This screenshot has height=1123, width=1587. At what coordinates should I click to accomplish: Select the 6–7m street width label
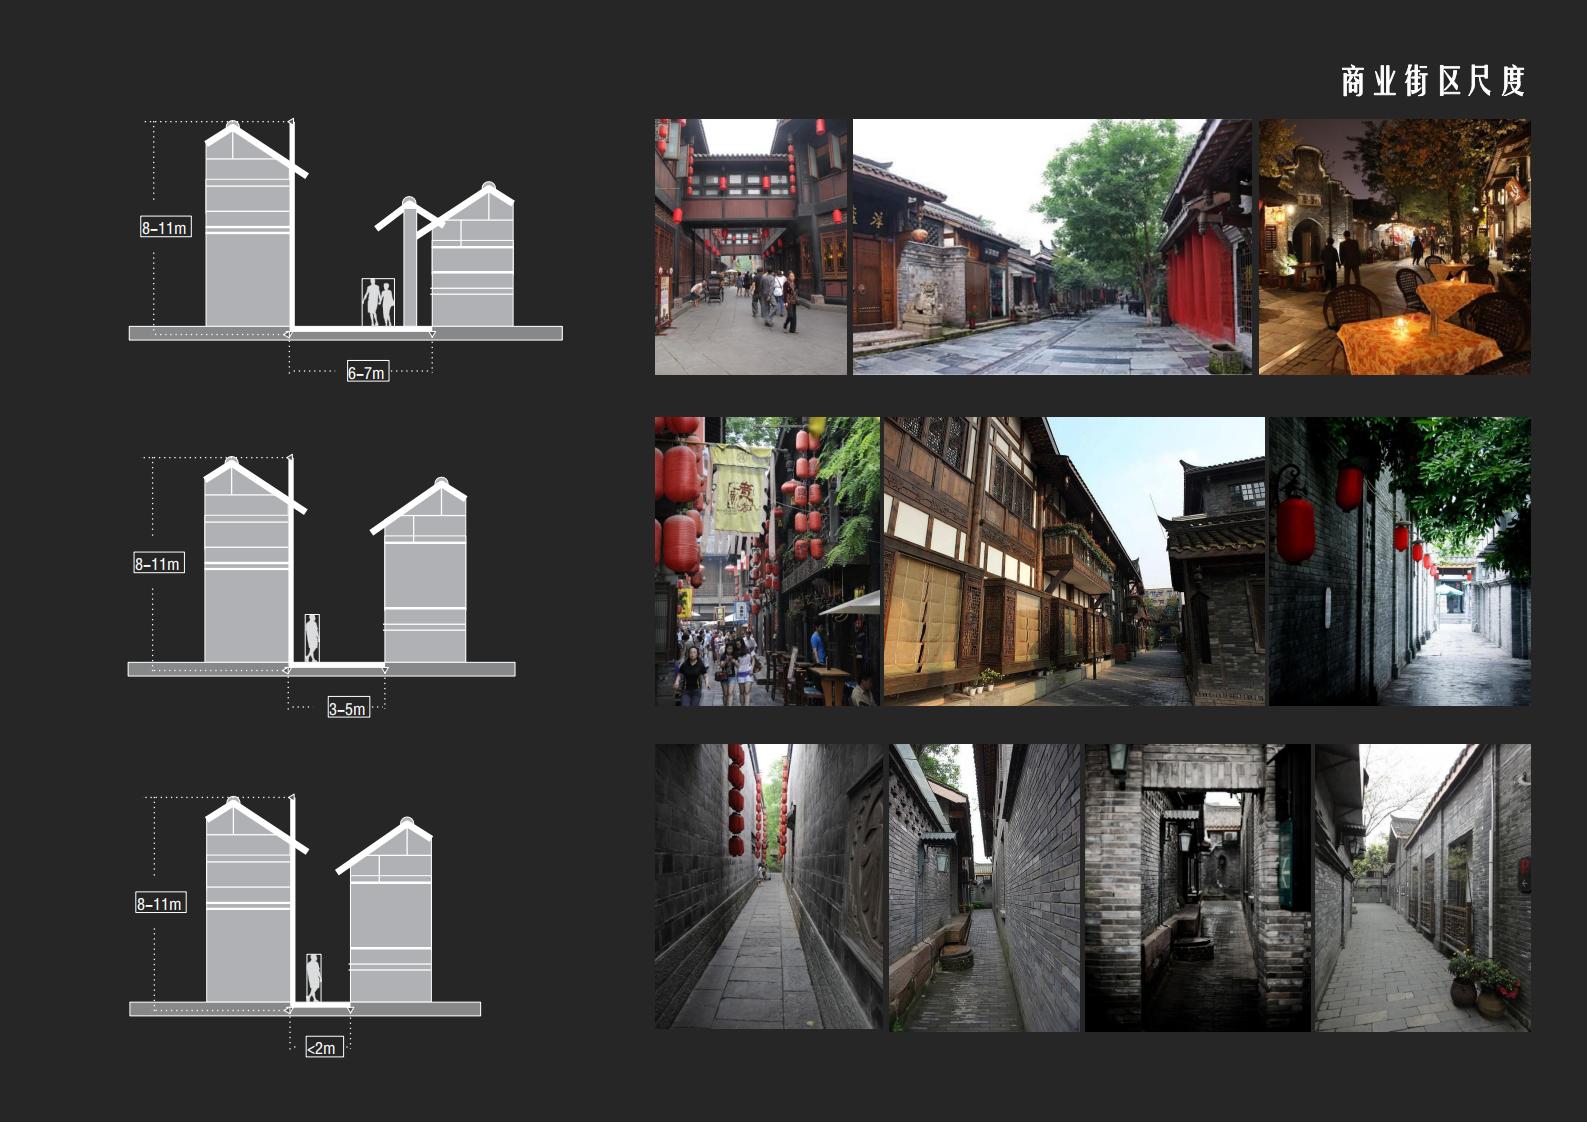click(367, 372)
